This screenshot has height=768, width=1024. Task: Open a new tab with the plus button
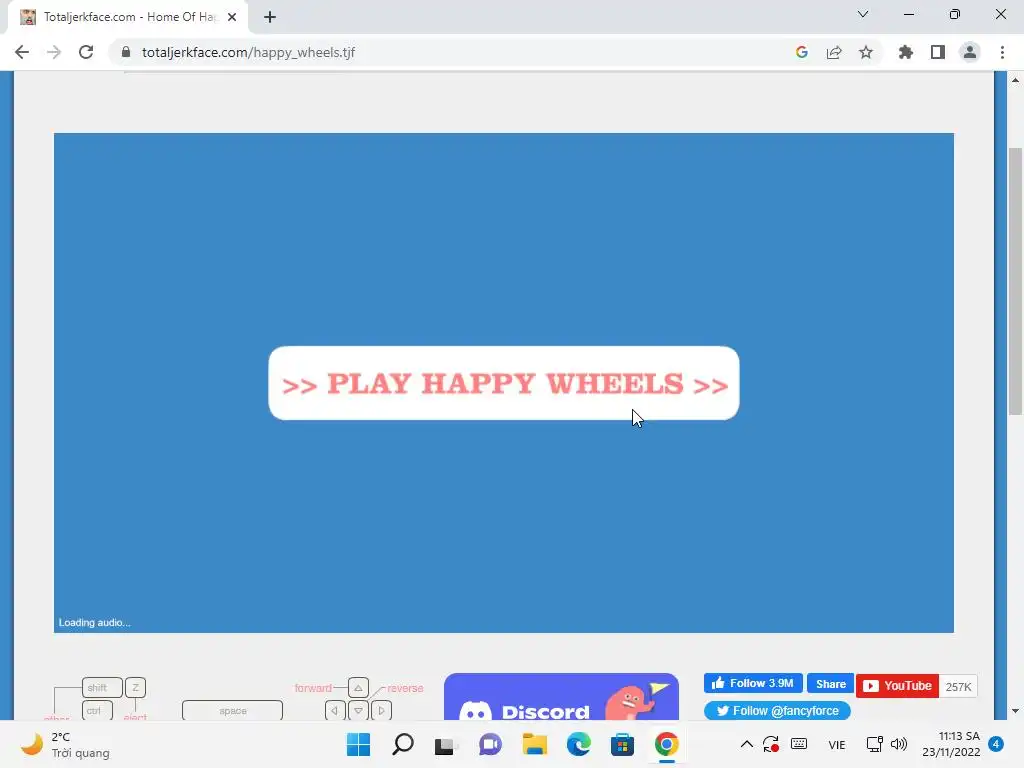(270, 17)
